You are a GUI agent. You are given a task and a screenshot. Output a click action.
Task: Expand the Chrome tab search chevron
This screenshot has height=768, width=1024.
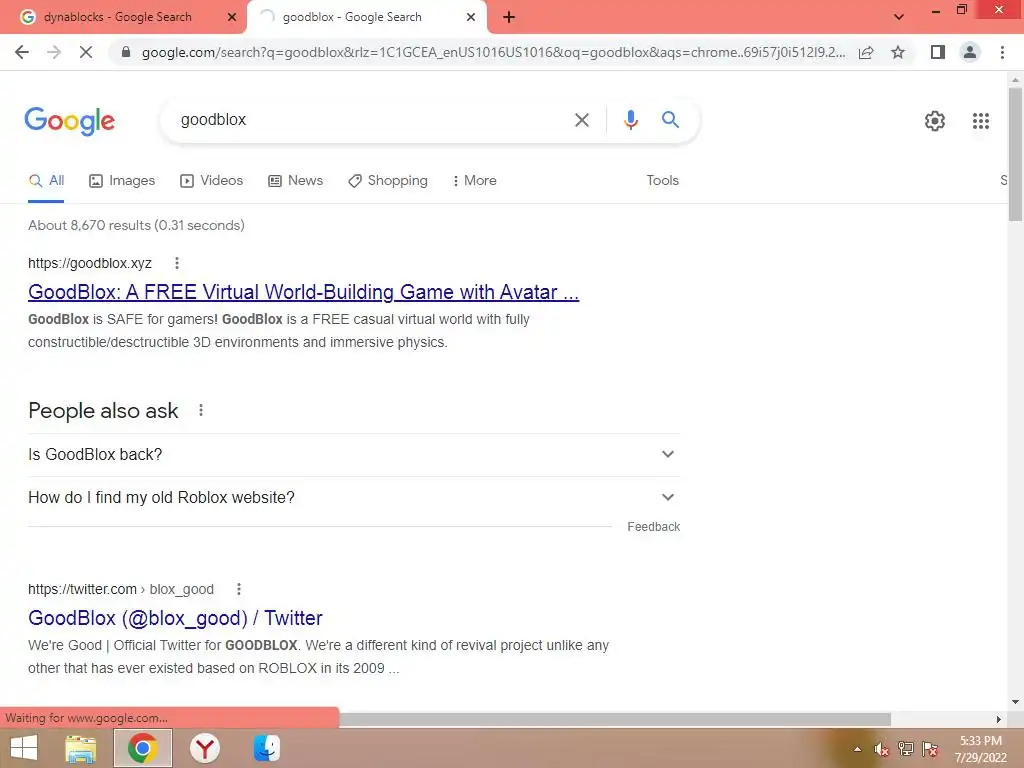[x=899, y=17]
